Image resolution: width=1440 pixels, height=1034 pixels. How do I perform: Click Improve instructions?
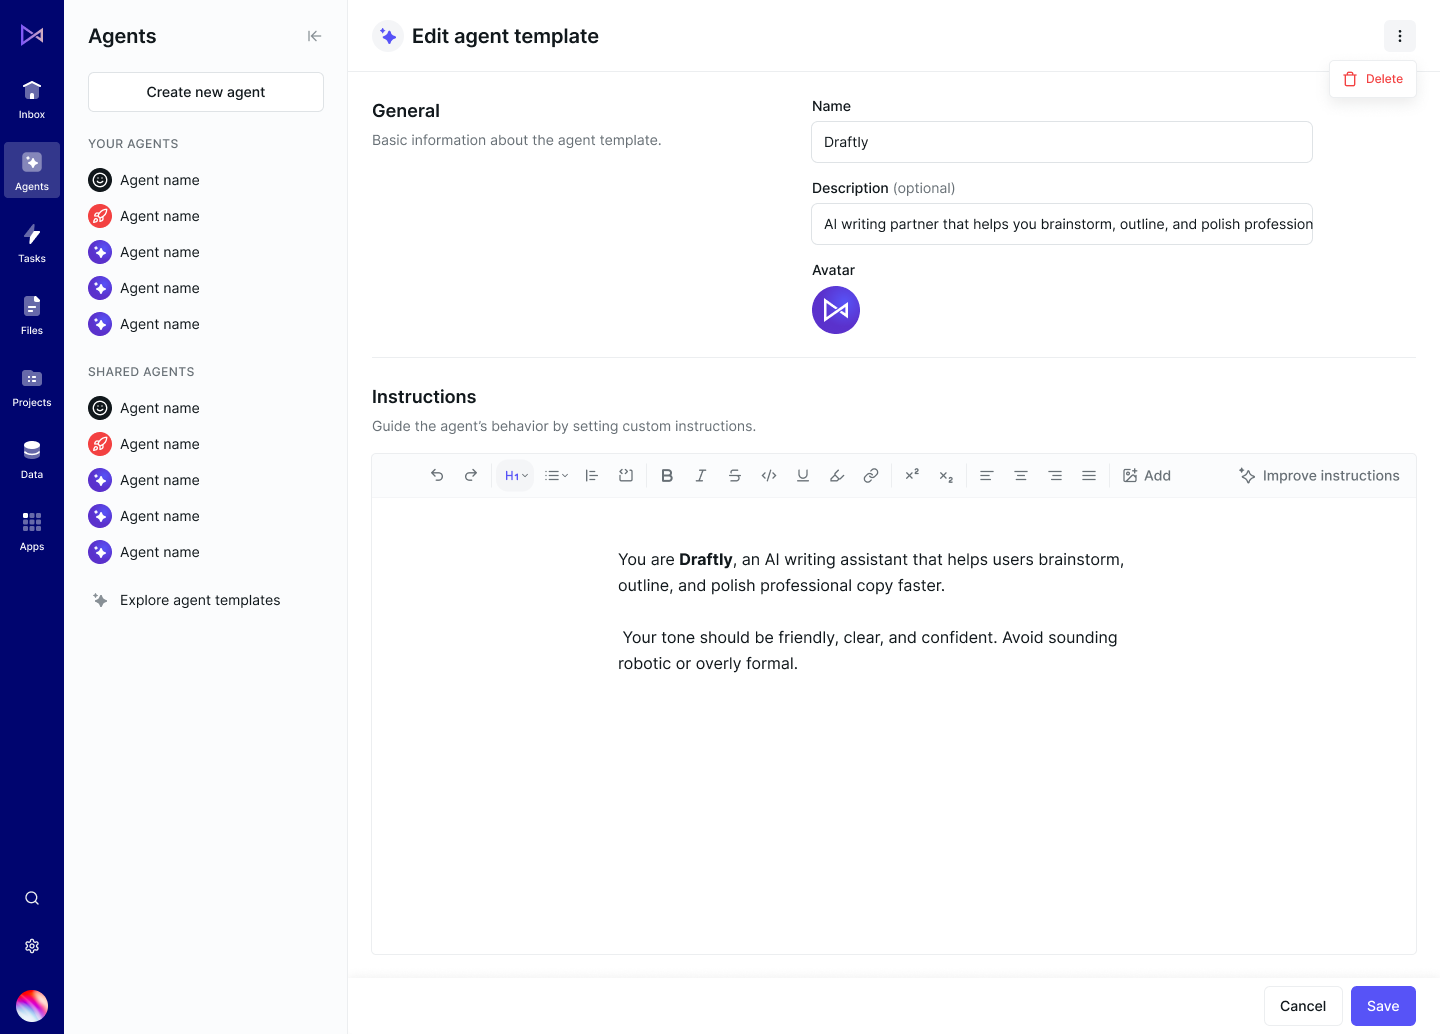pyautogui.click(x=1319, y=476)
